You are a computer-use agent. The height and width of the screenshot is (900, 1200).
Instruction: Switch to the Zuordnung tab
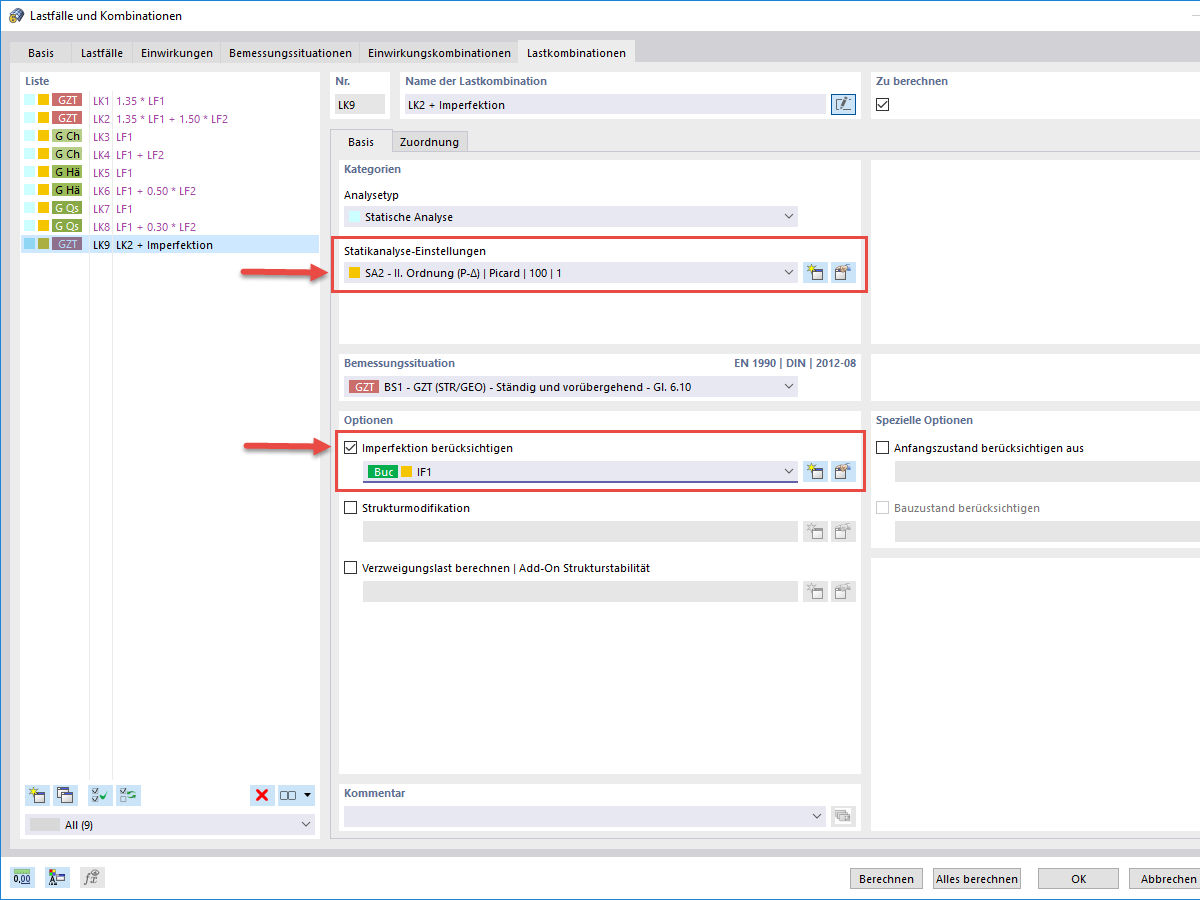click(x=430, y=141)
